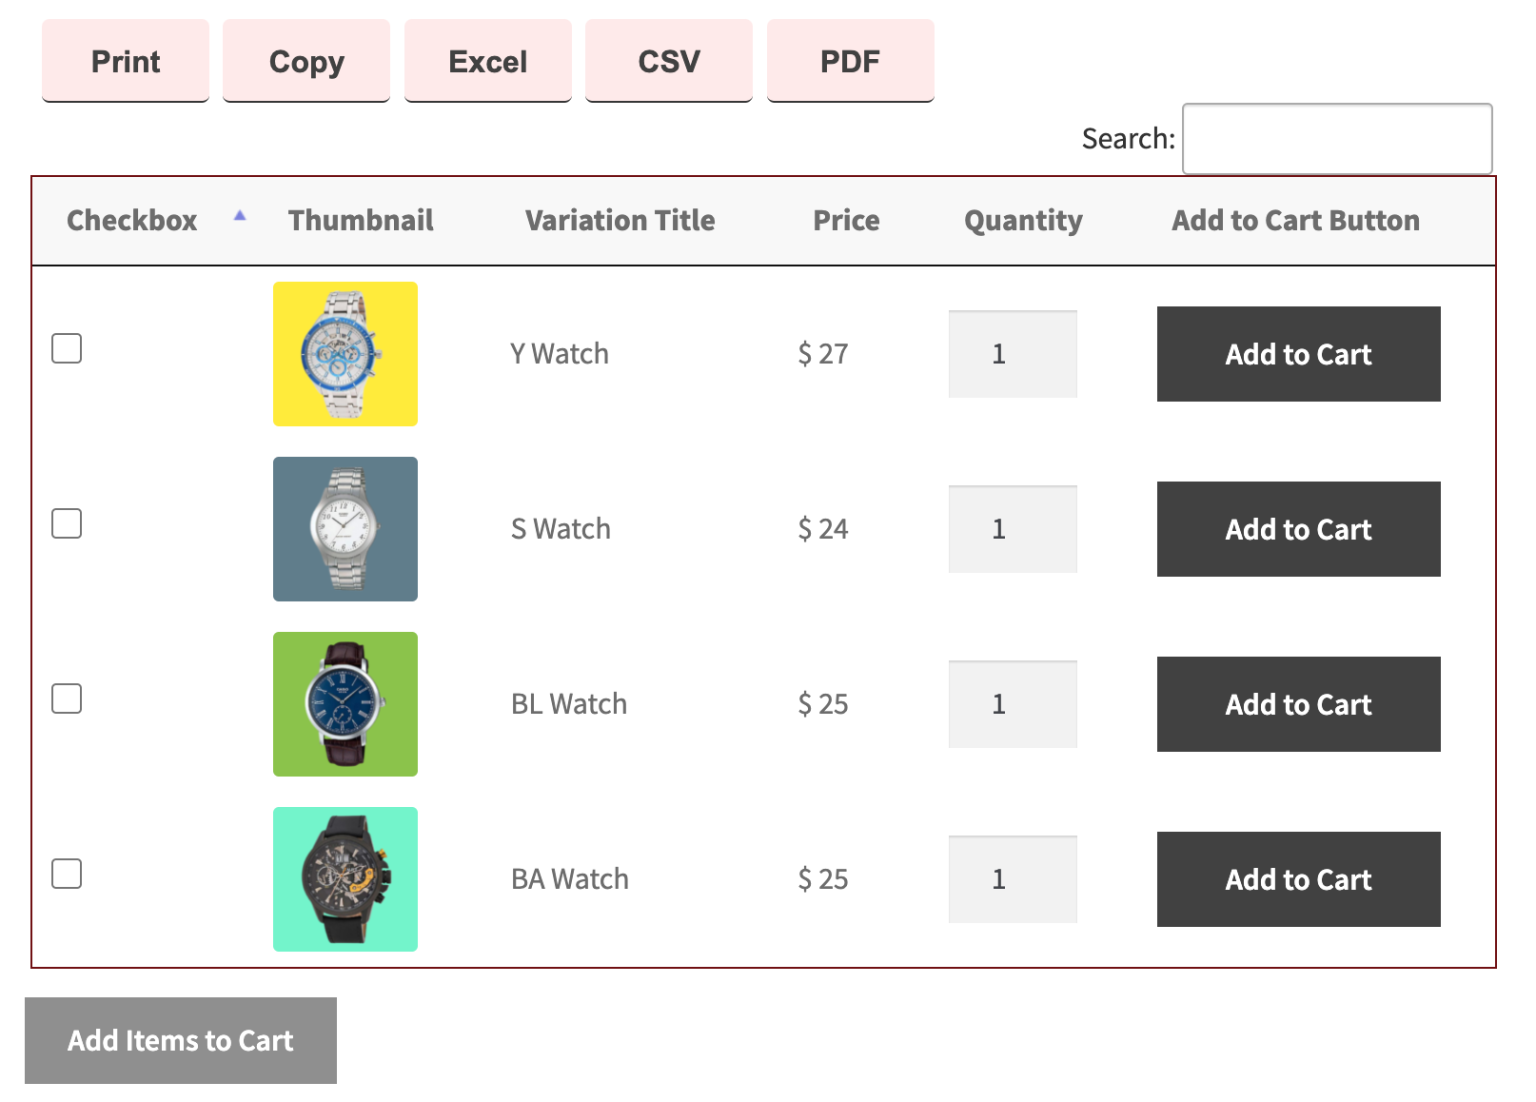Focus the Search input field
The width and height of the screenshot is (1536, 1102).
click(x=1337, y=138)
